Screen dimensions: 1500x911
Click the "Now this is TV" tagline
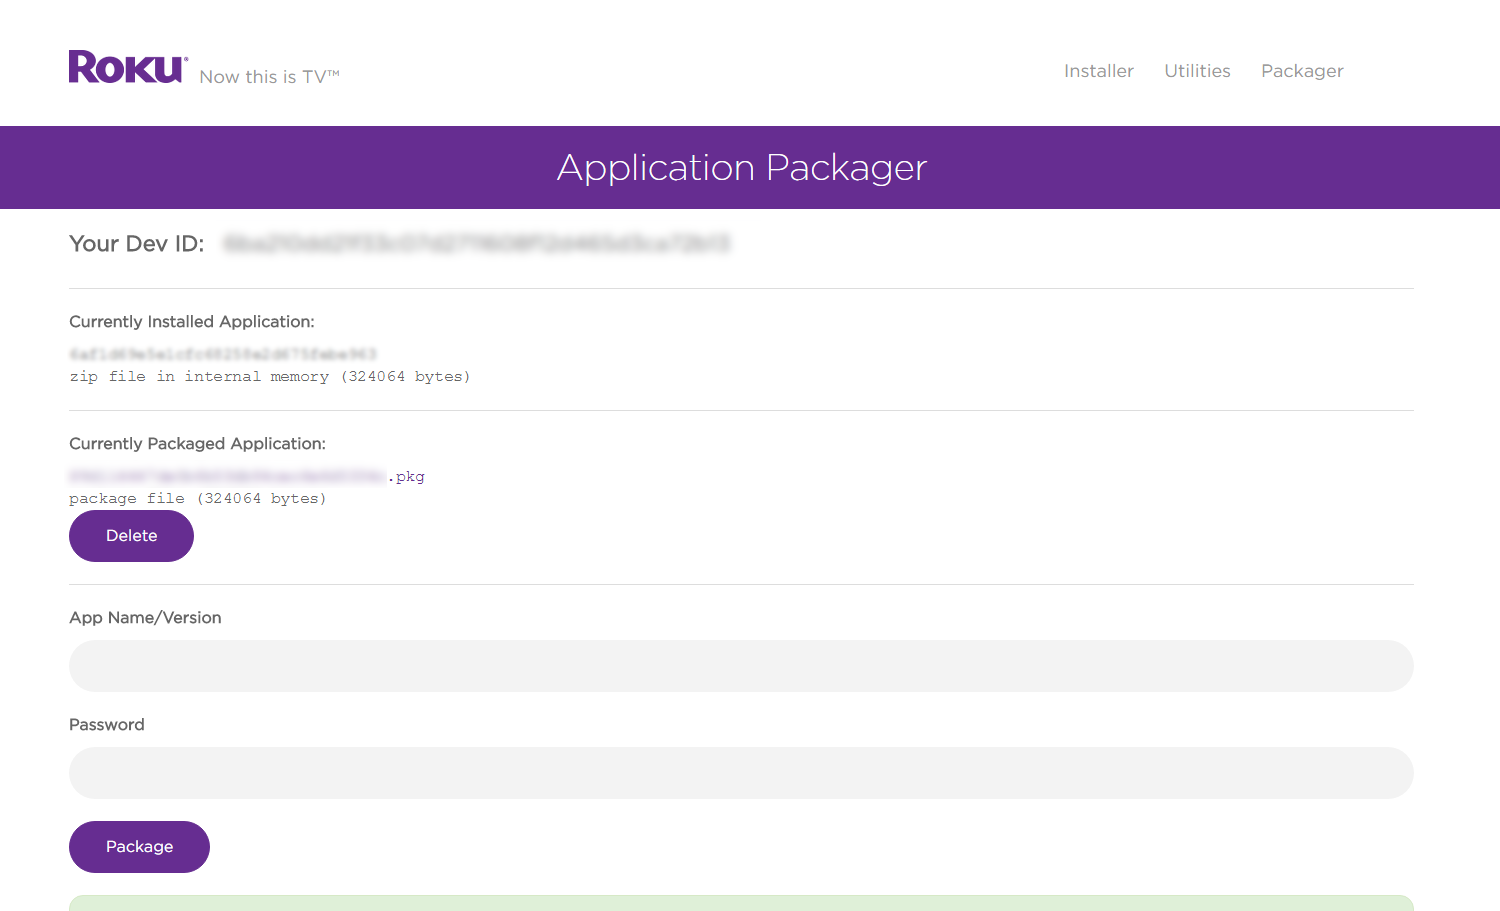click(x=269, y=77)
